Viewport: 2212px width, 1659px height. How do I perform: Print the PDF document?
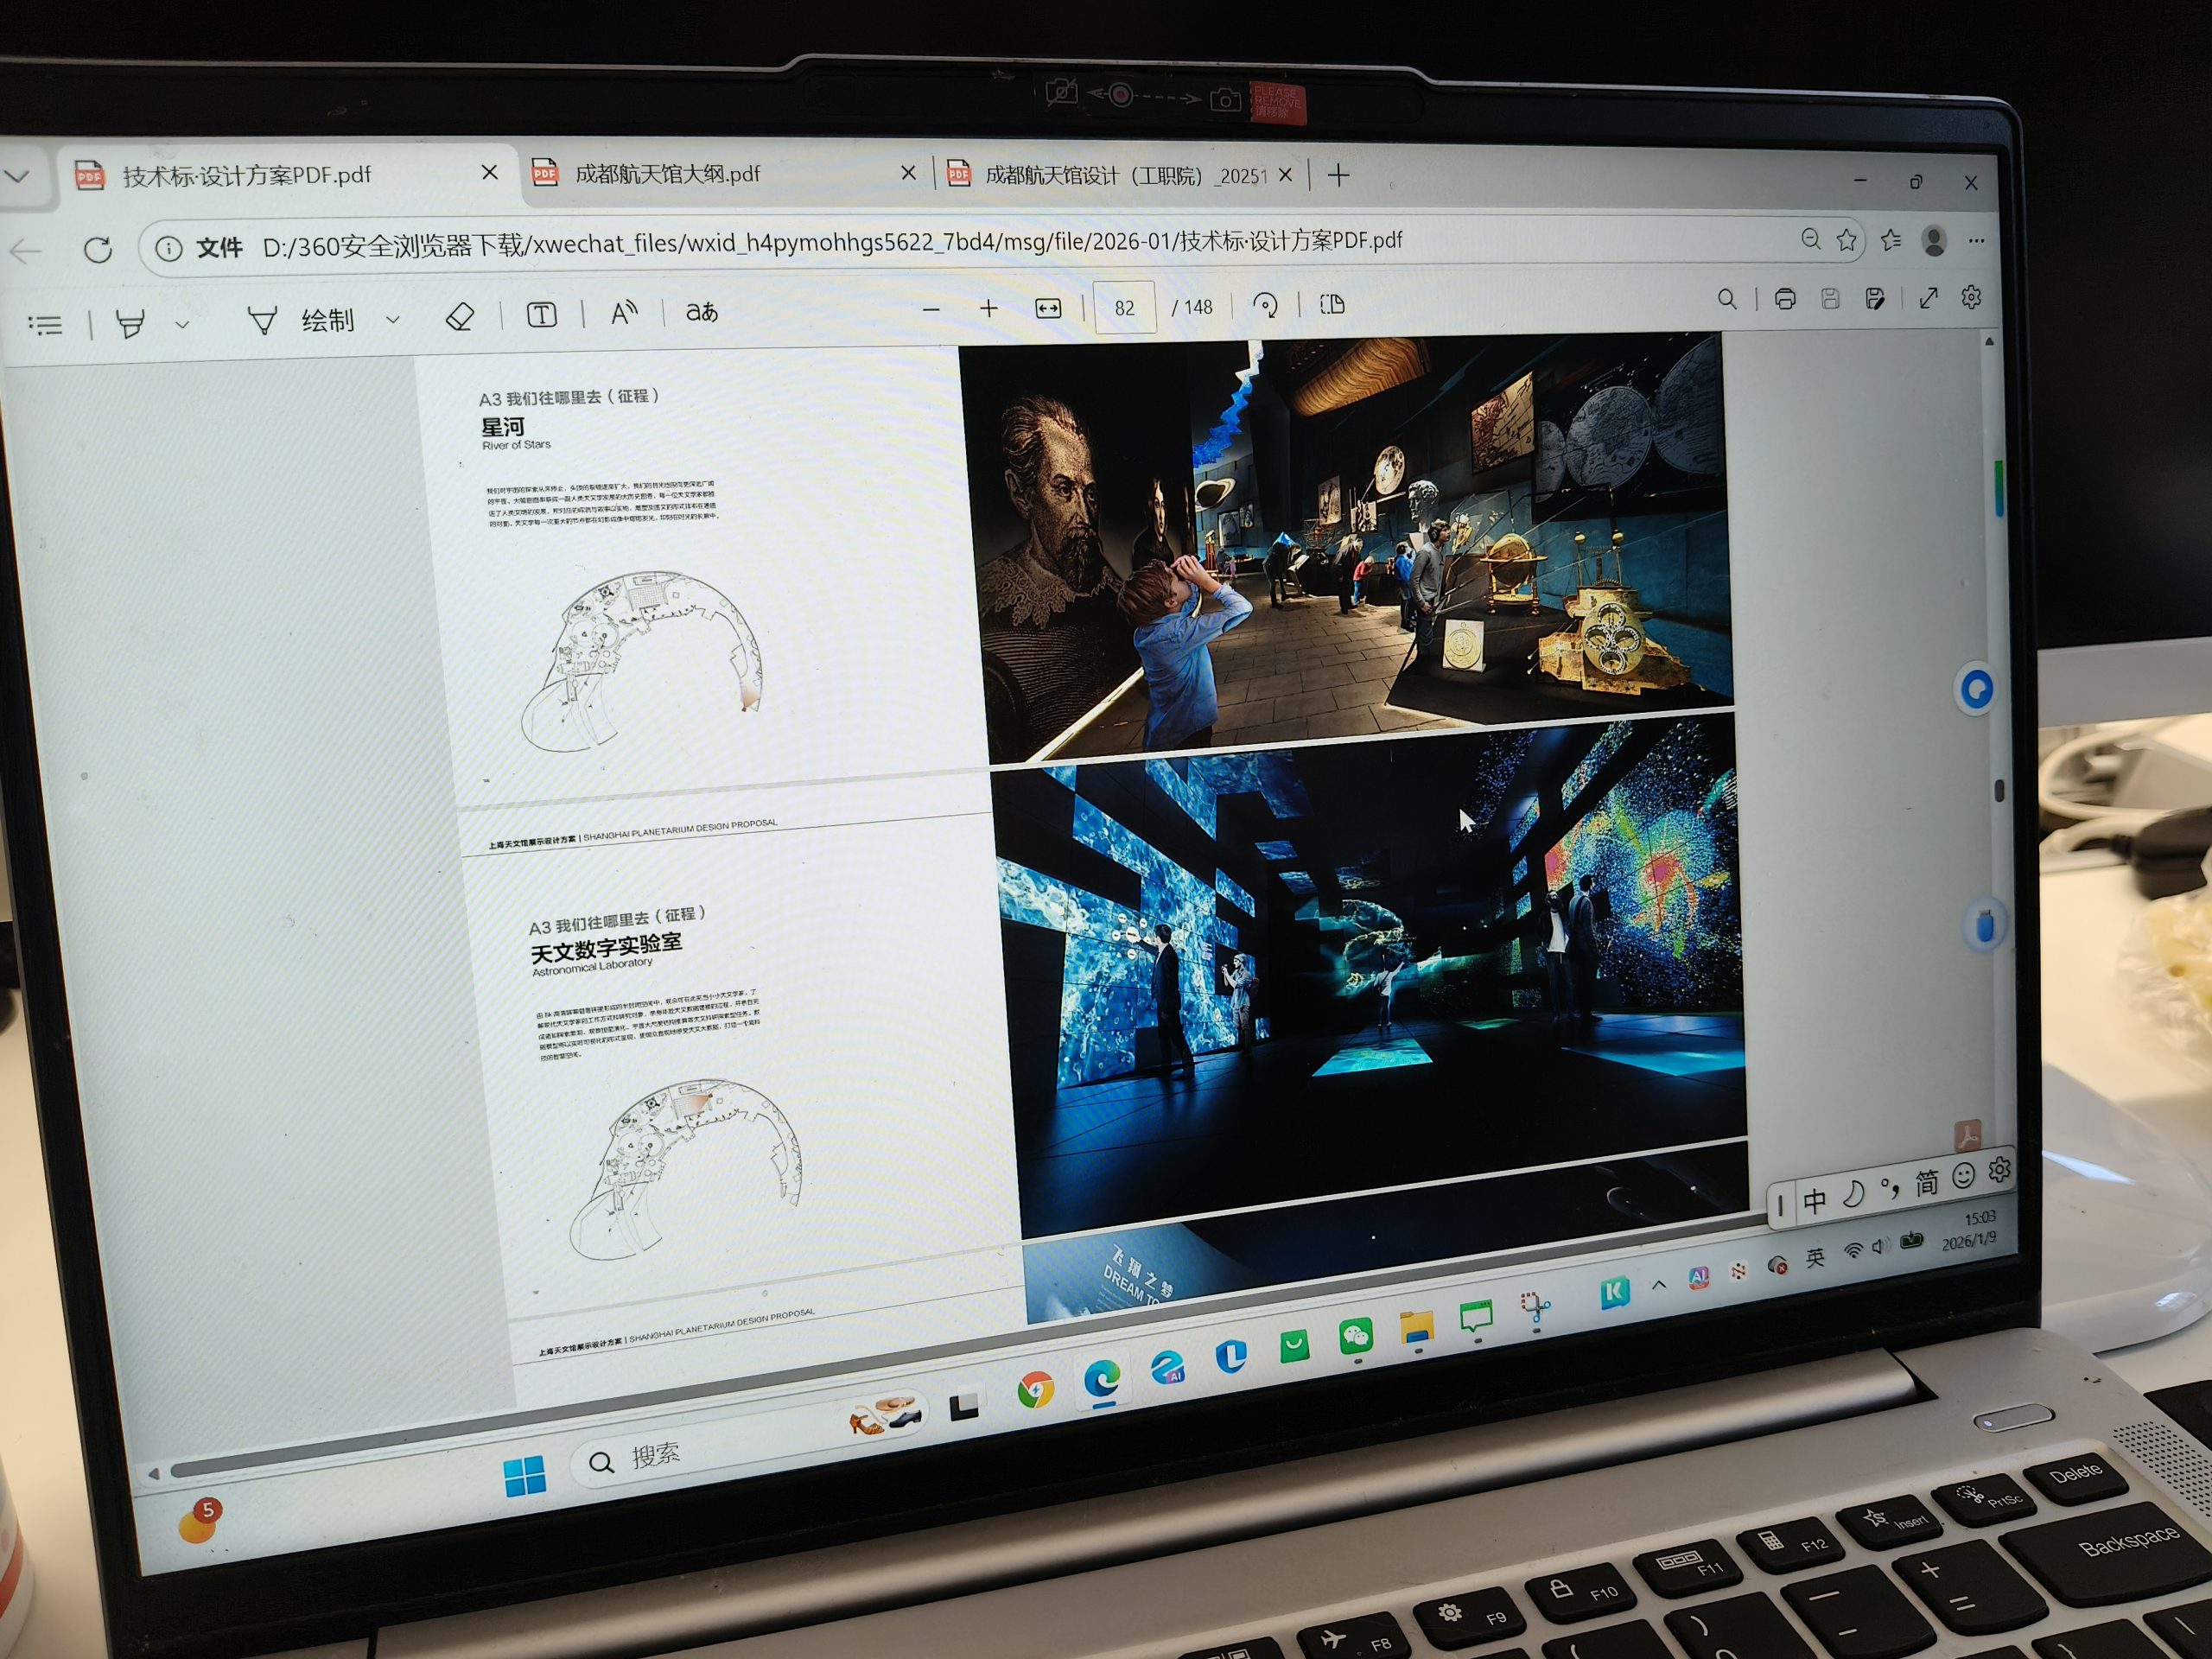[x=1785, y=299]
